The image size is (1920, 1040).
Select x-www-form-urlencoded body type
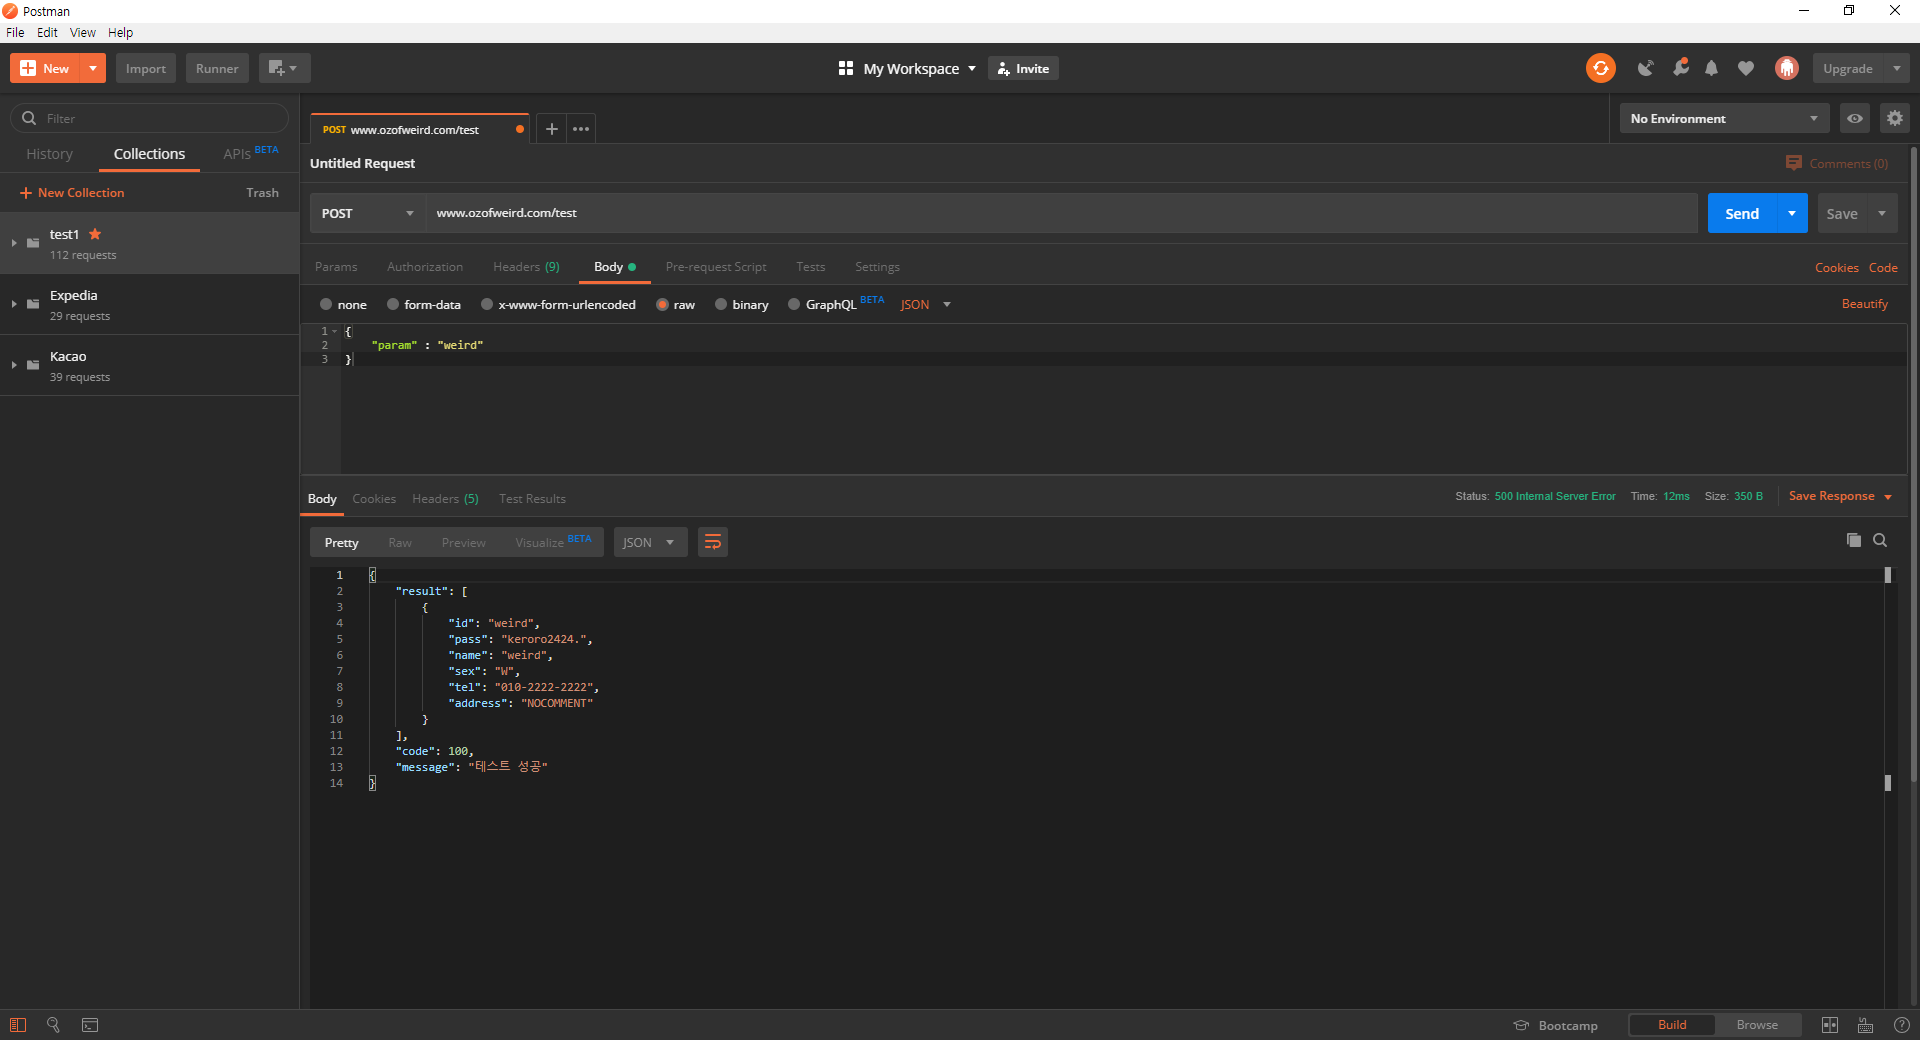487,304
